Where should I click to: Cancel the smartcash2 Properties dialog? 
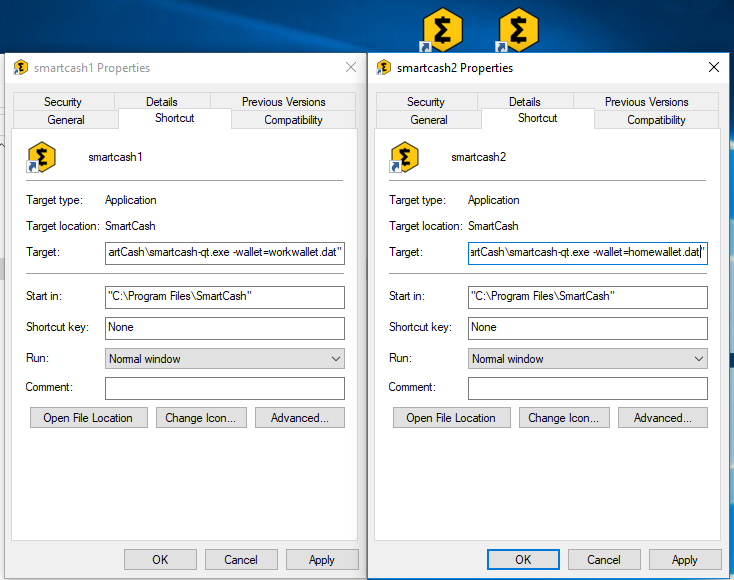604,559
